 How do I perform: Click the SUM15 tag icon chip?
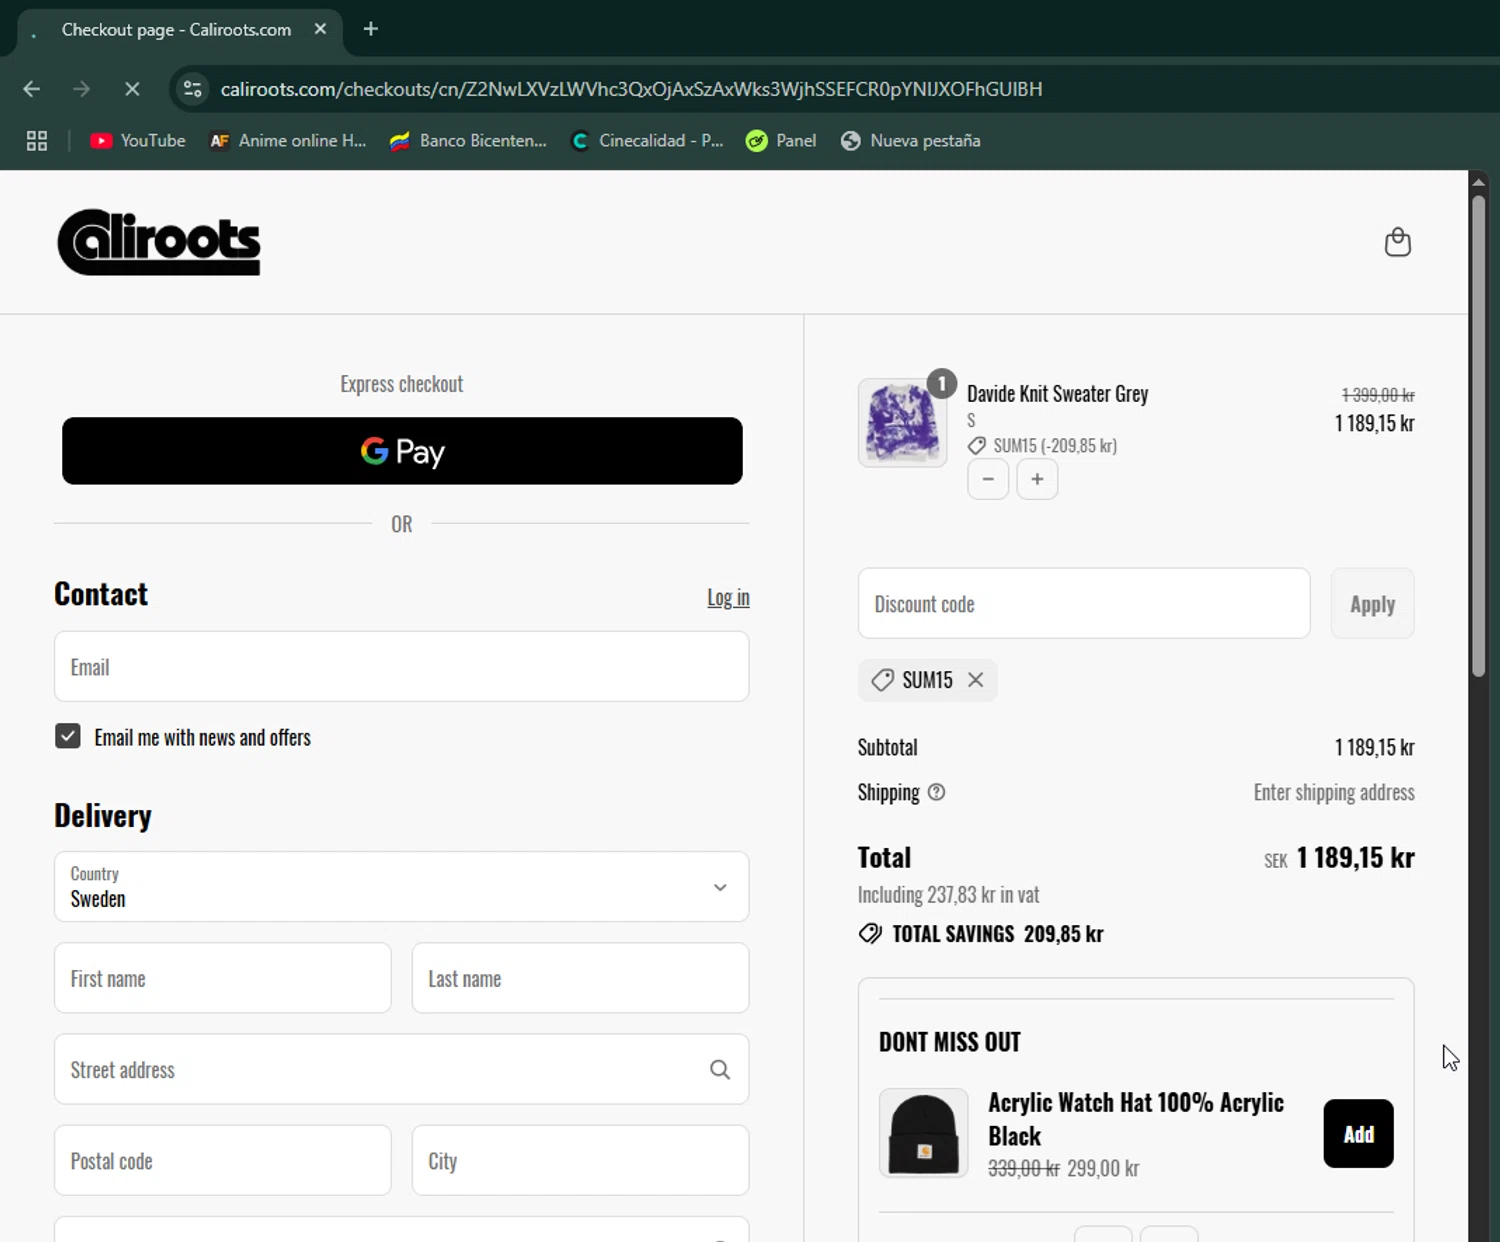click(882, 680)
